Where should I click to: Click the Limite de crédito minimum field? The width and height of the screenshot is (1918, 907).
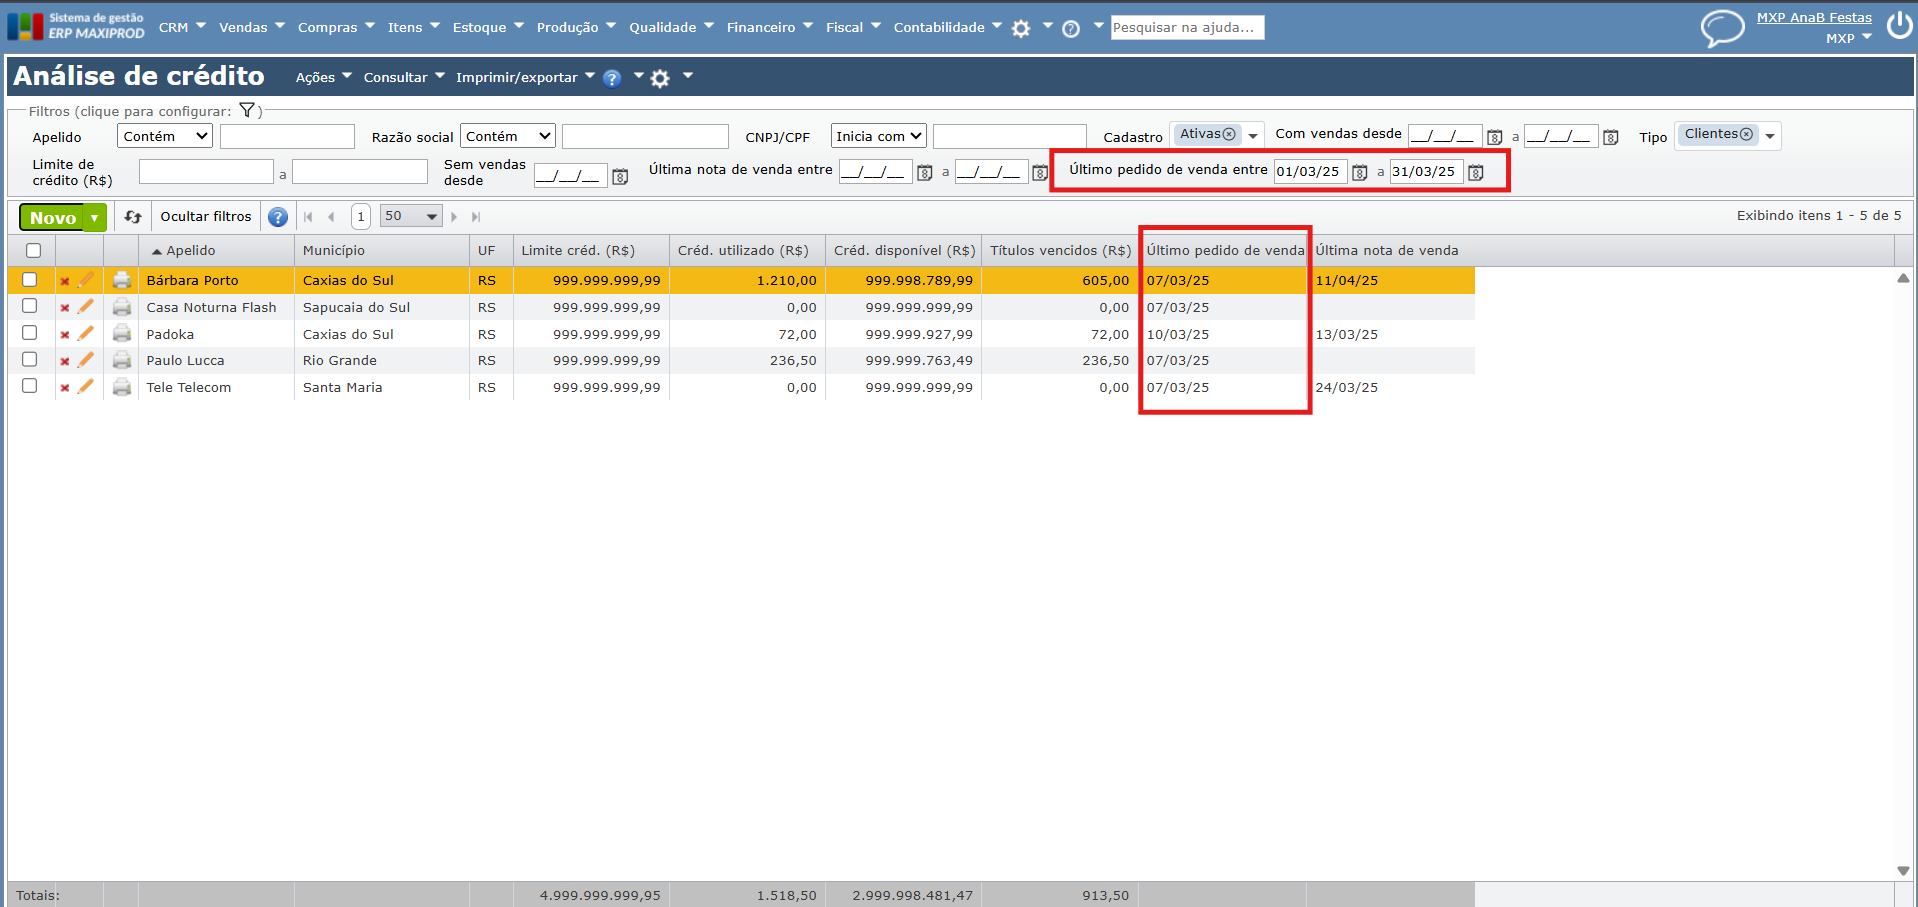click(206, 172)
